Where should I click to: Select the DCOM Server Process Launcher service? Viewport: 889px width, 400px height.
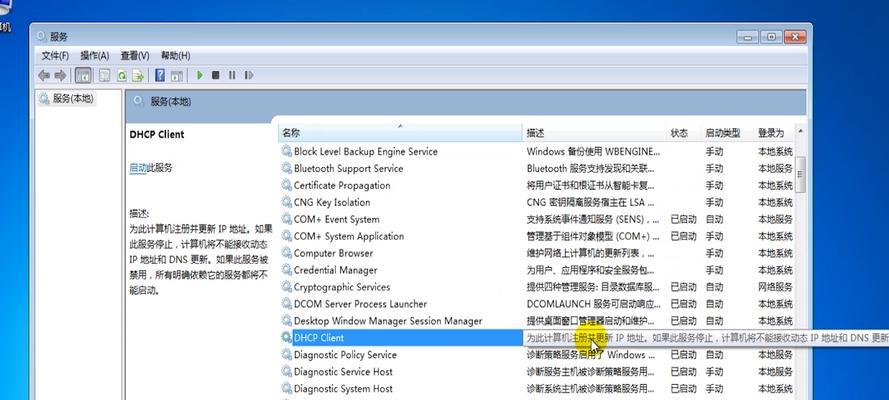537,304
